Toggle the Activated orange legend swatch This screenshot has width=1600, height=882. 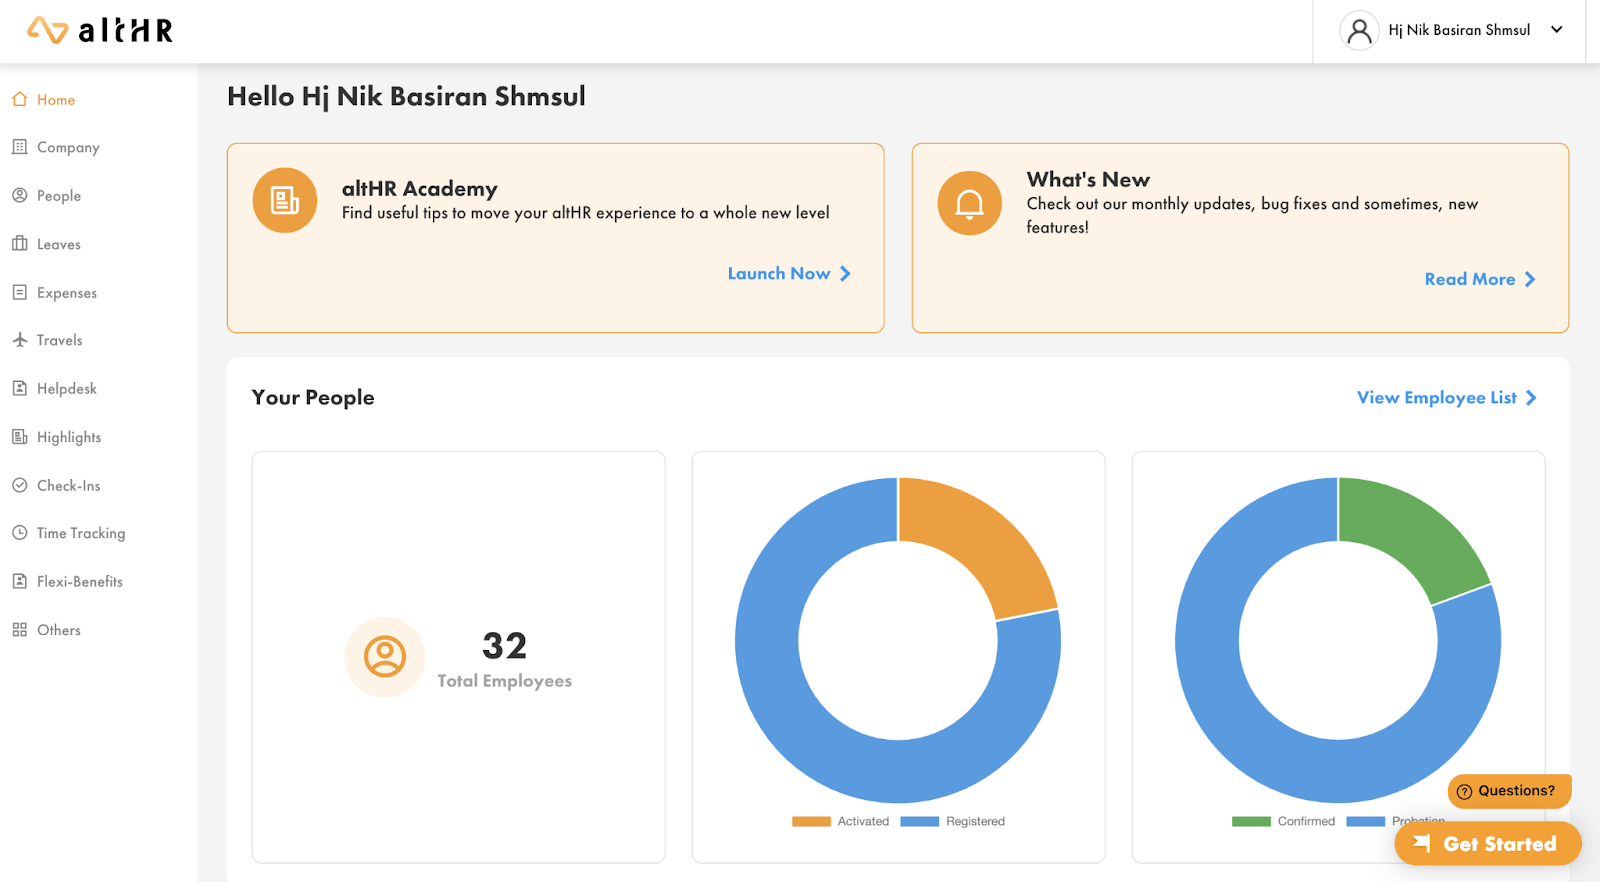coord(811,821)
